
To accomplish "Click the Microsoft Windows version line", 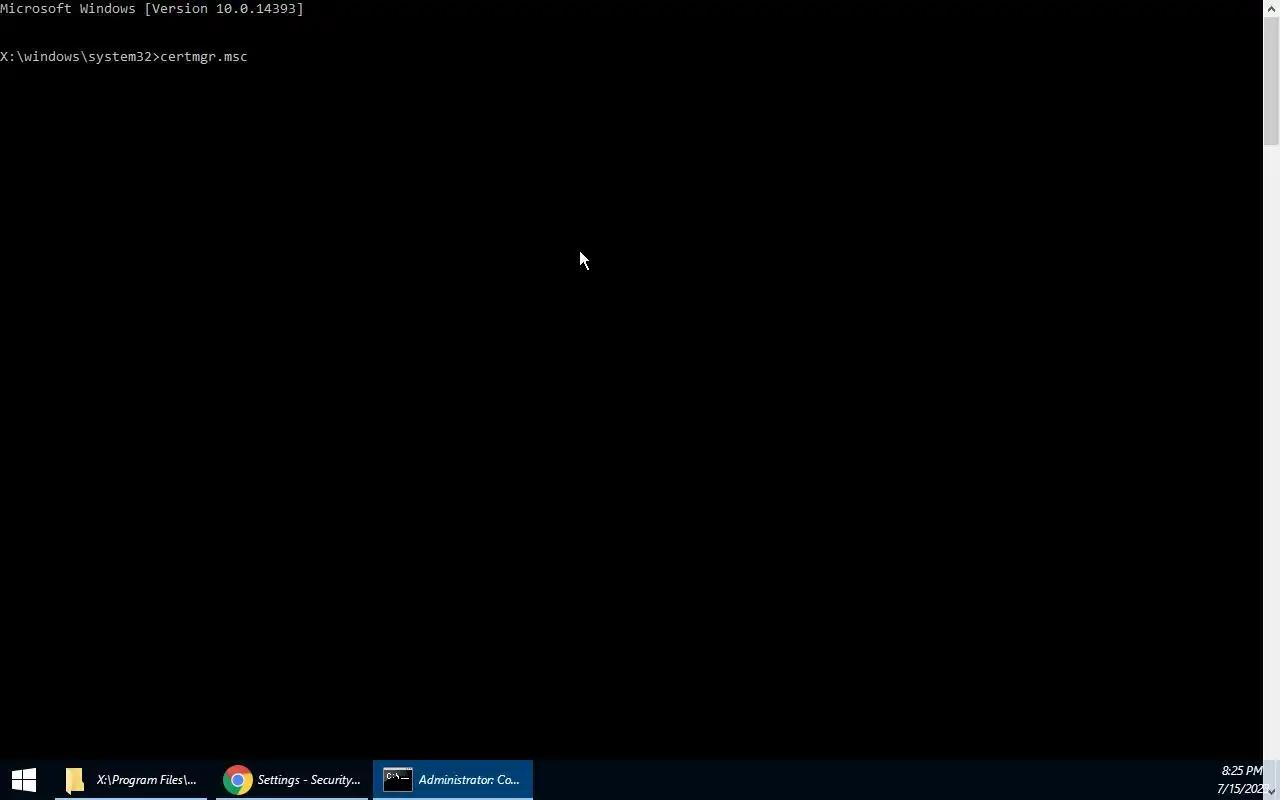I will pyautogui.click(x=152, y=9).
